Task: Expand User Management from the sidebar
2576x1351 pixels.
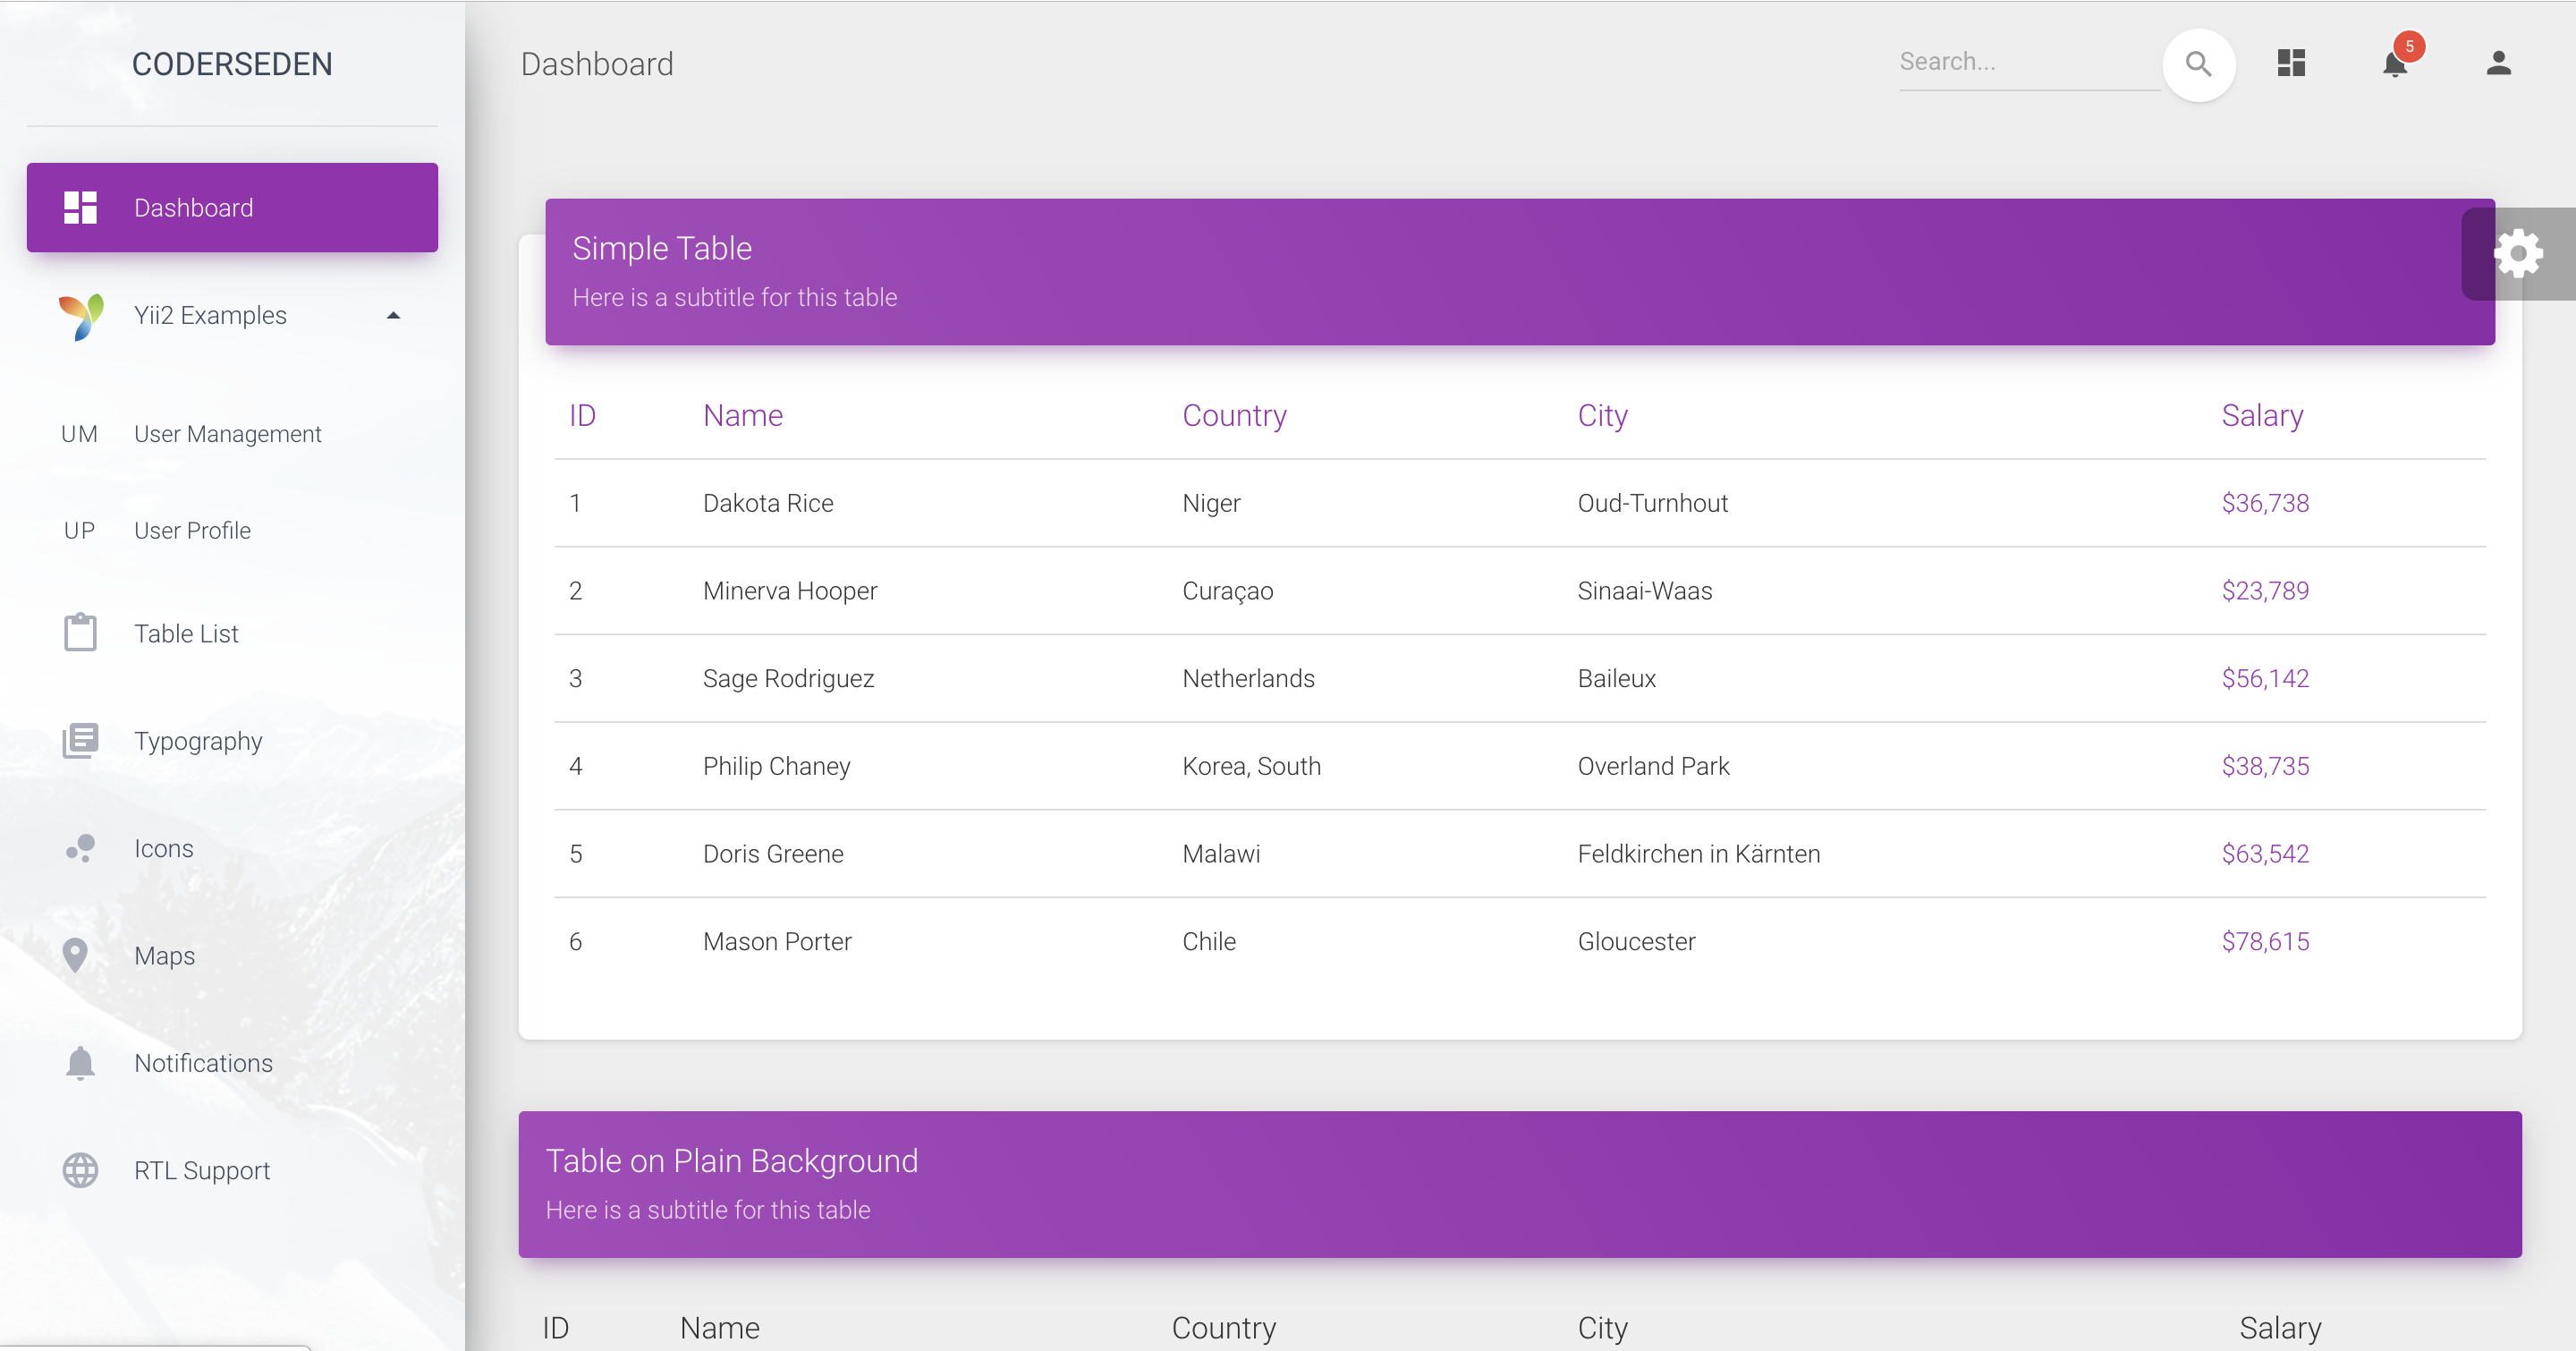Action: click(x=227, y=433)
